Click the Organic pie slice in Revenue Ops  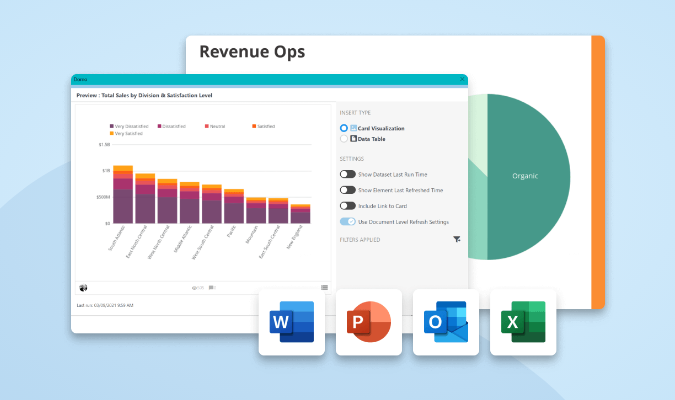529,177
